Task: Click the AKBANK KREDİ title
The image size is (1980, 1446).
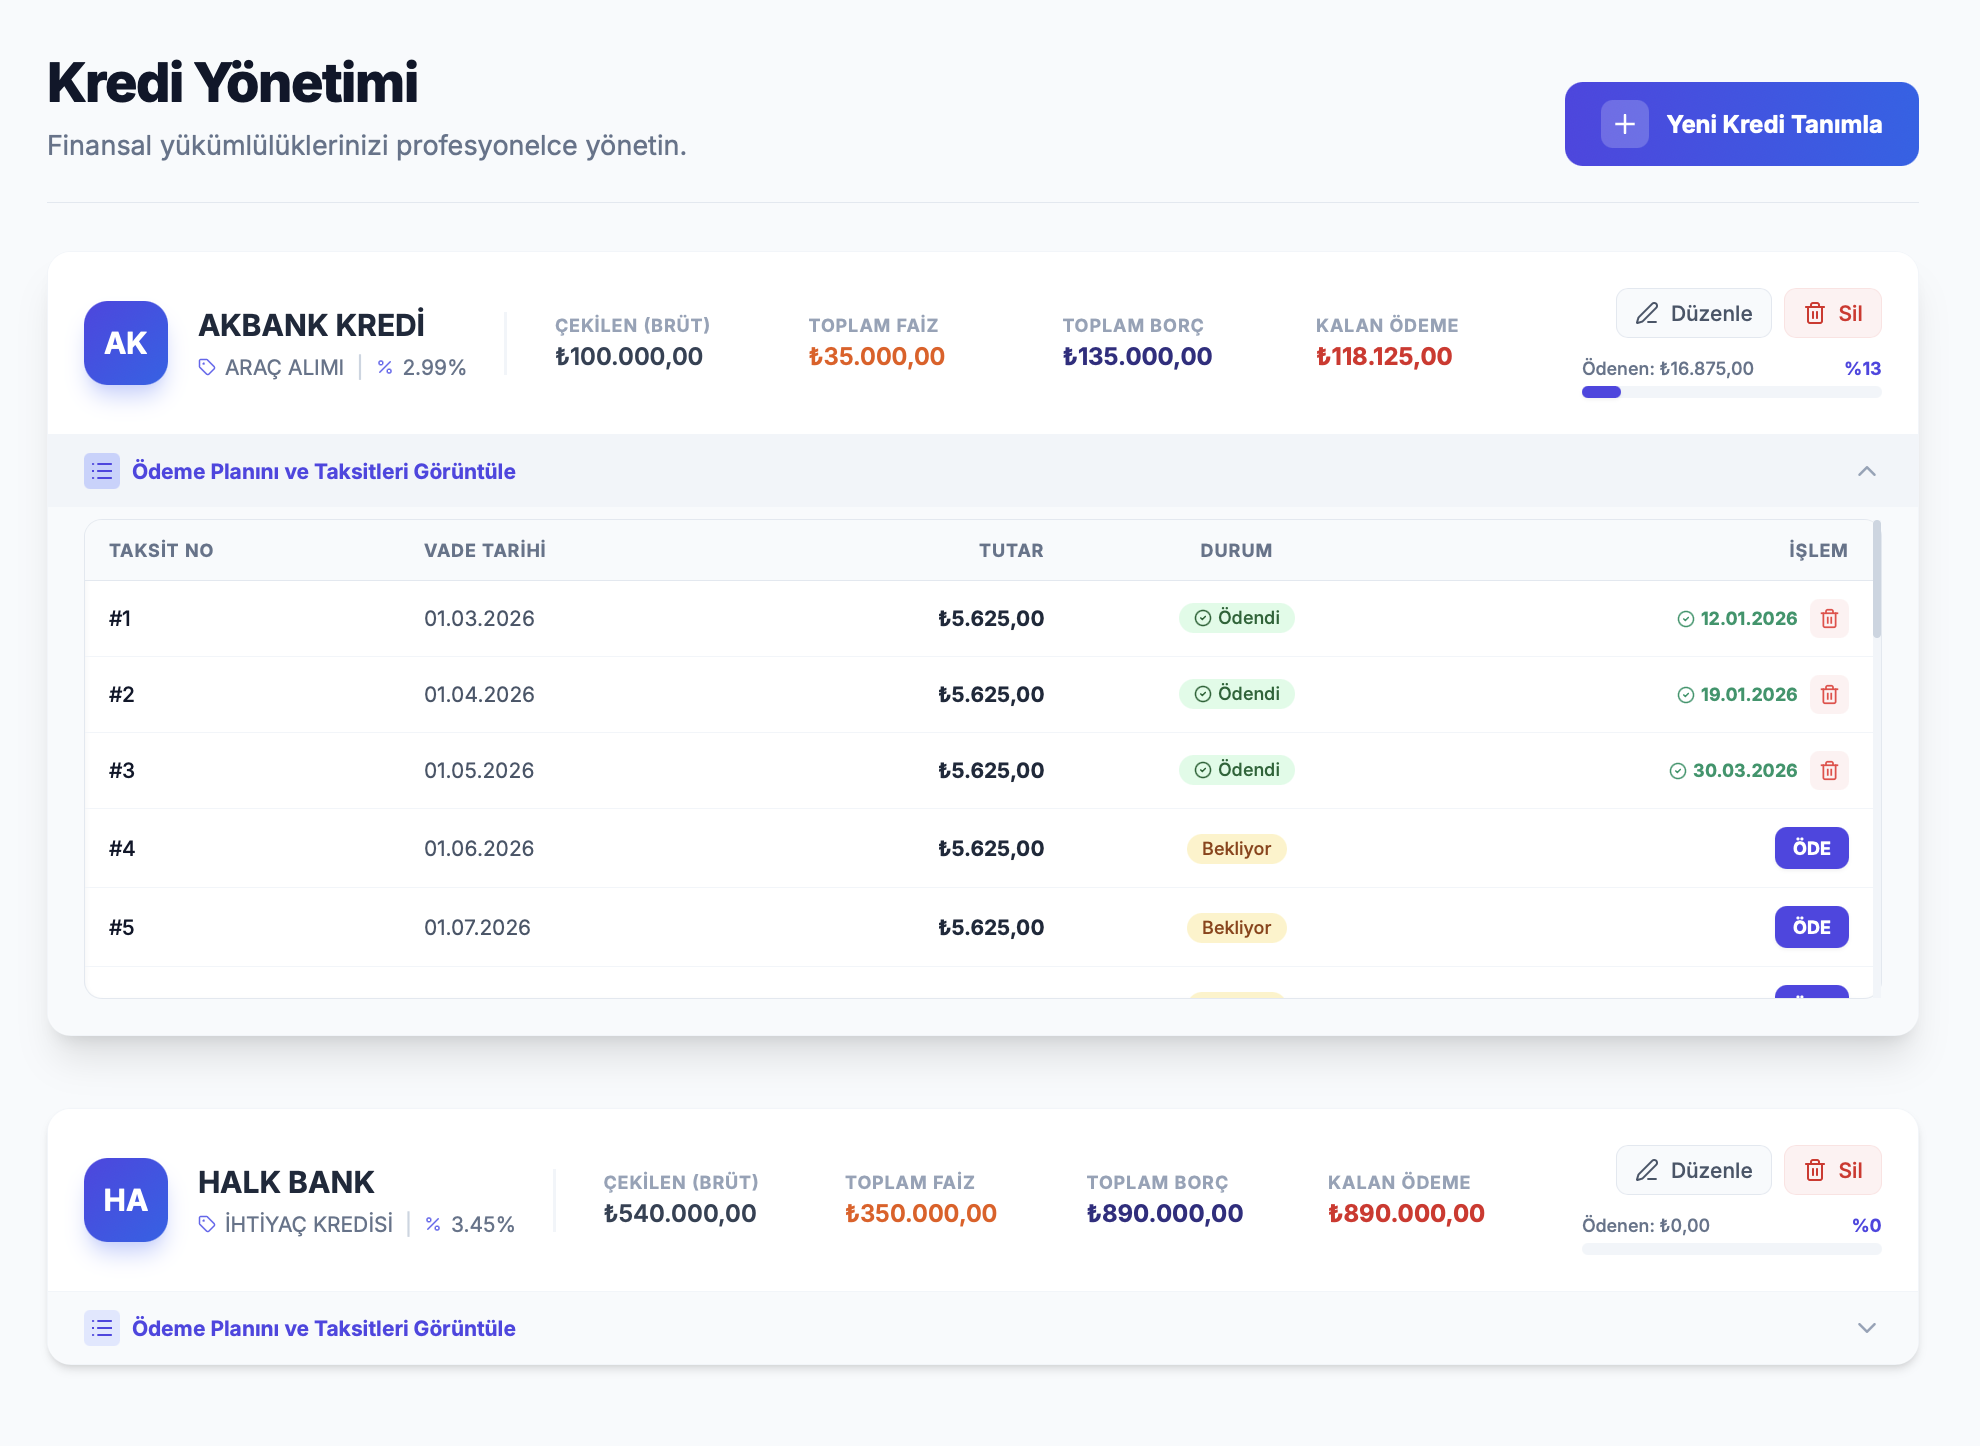Action: (x=311, y=325)
